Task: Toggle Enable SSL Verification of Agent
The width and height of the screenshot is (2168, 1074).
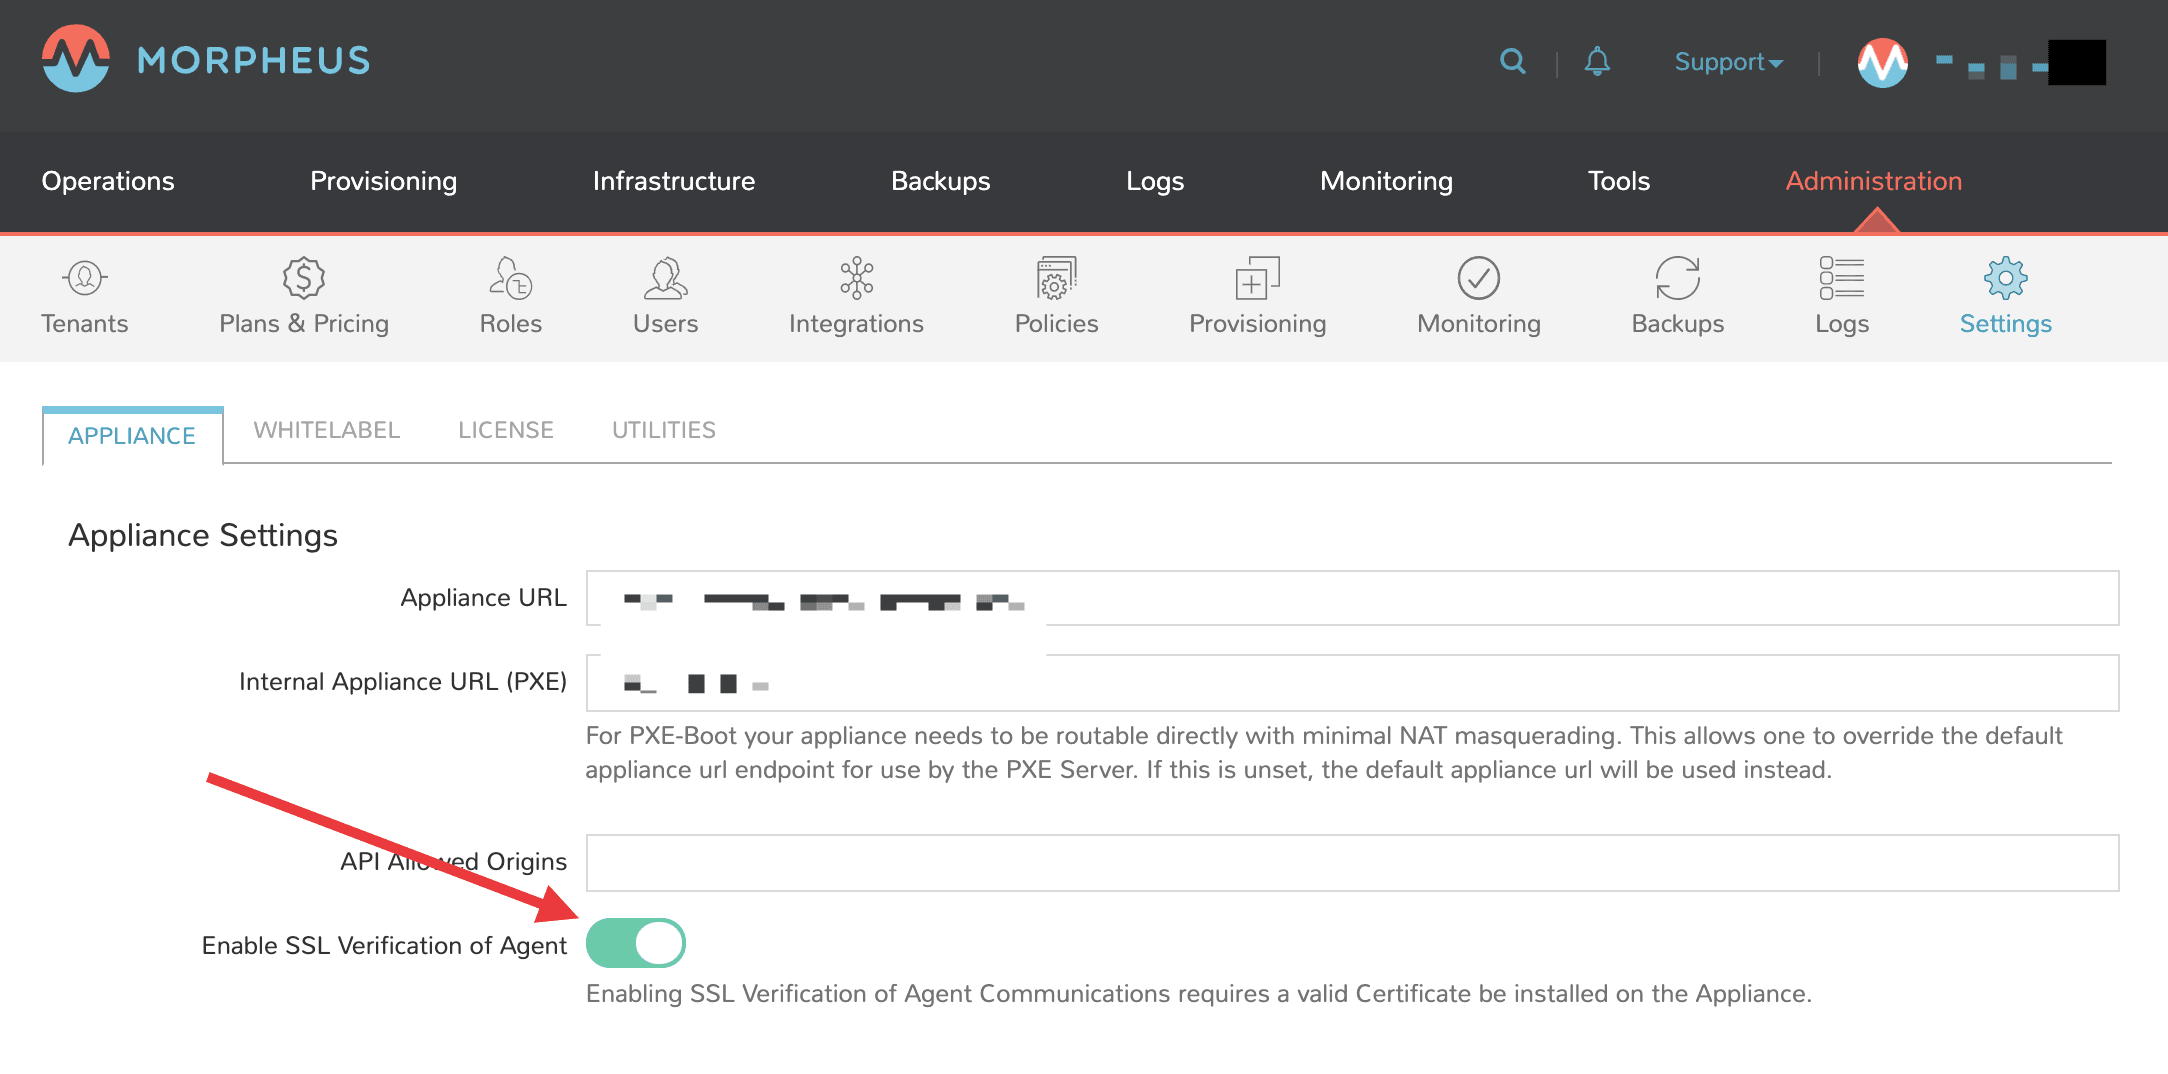Action: pyautogui.click(x=636, y=943)
